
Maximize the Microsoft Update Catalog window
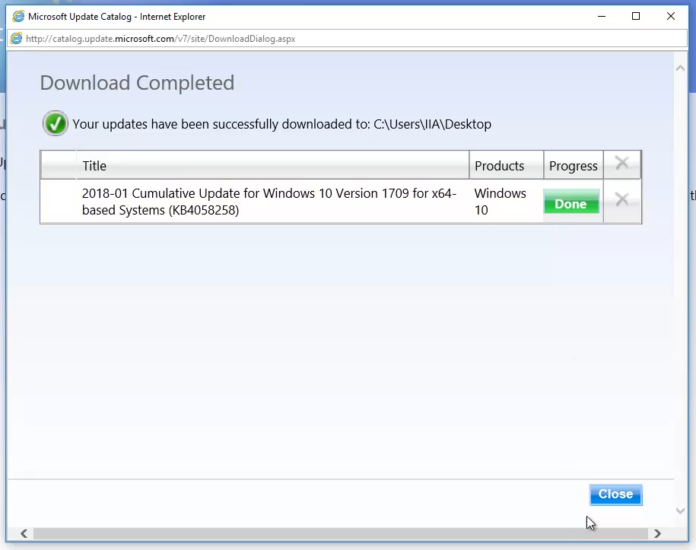point(636,16)
